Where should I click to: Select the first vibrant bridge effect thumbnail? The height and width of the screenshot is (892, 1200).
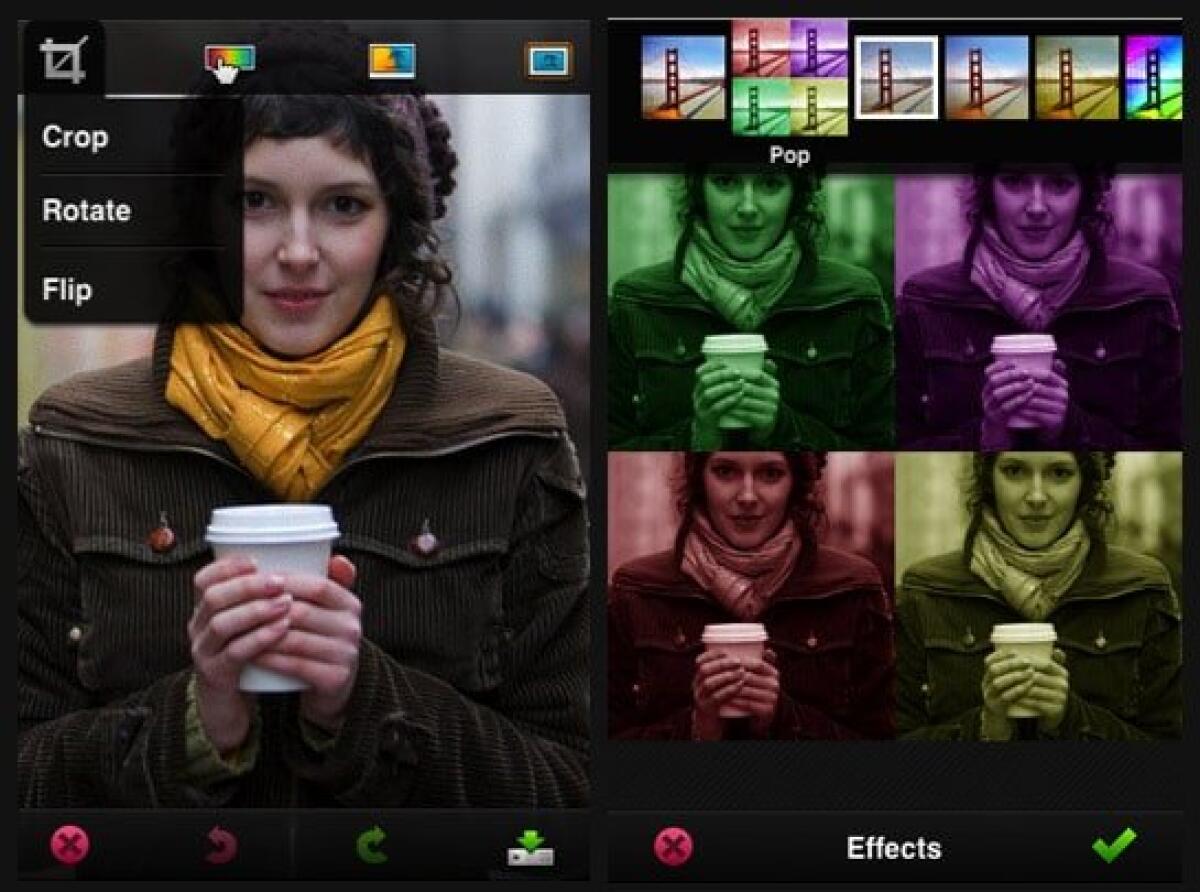coord(683,77)
